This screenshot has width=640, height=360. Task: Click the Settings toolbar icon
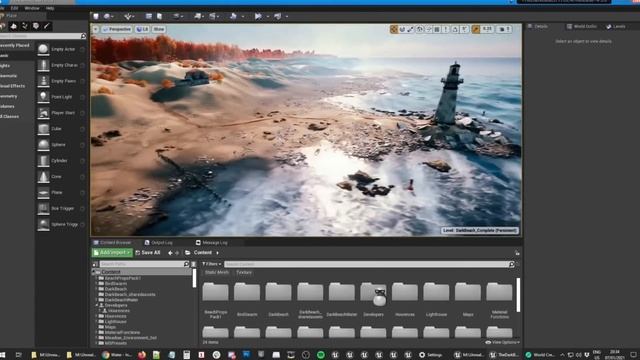click(x=176, y=16)
